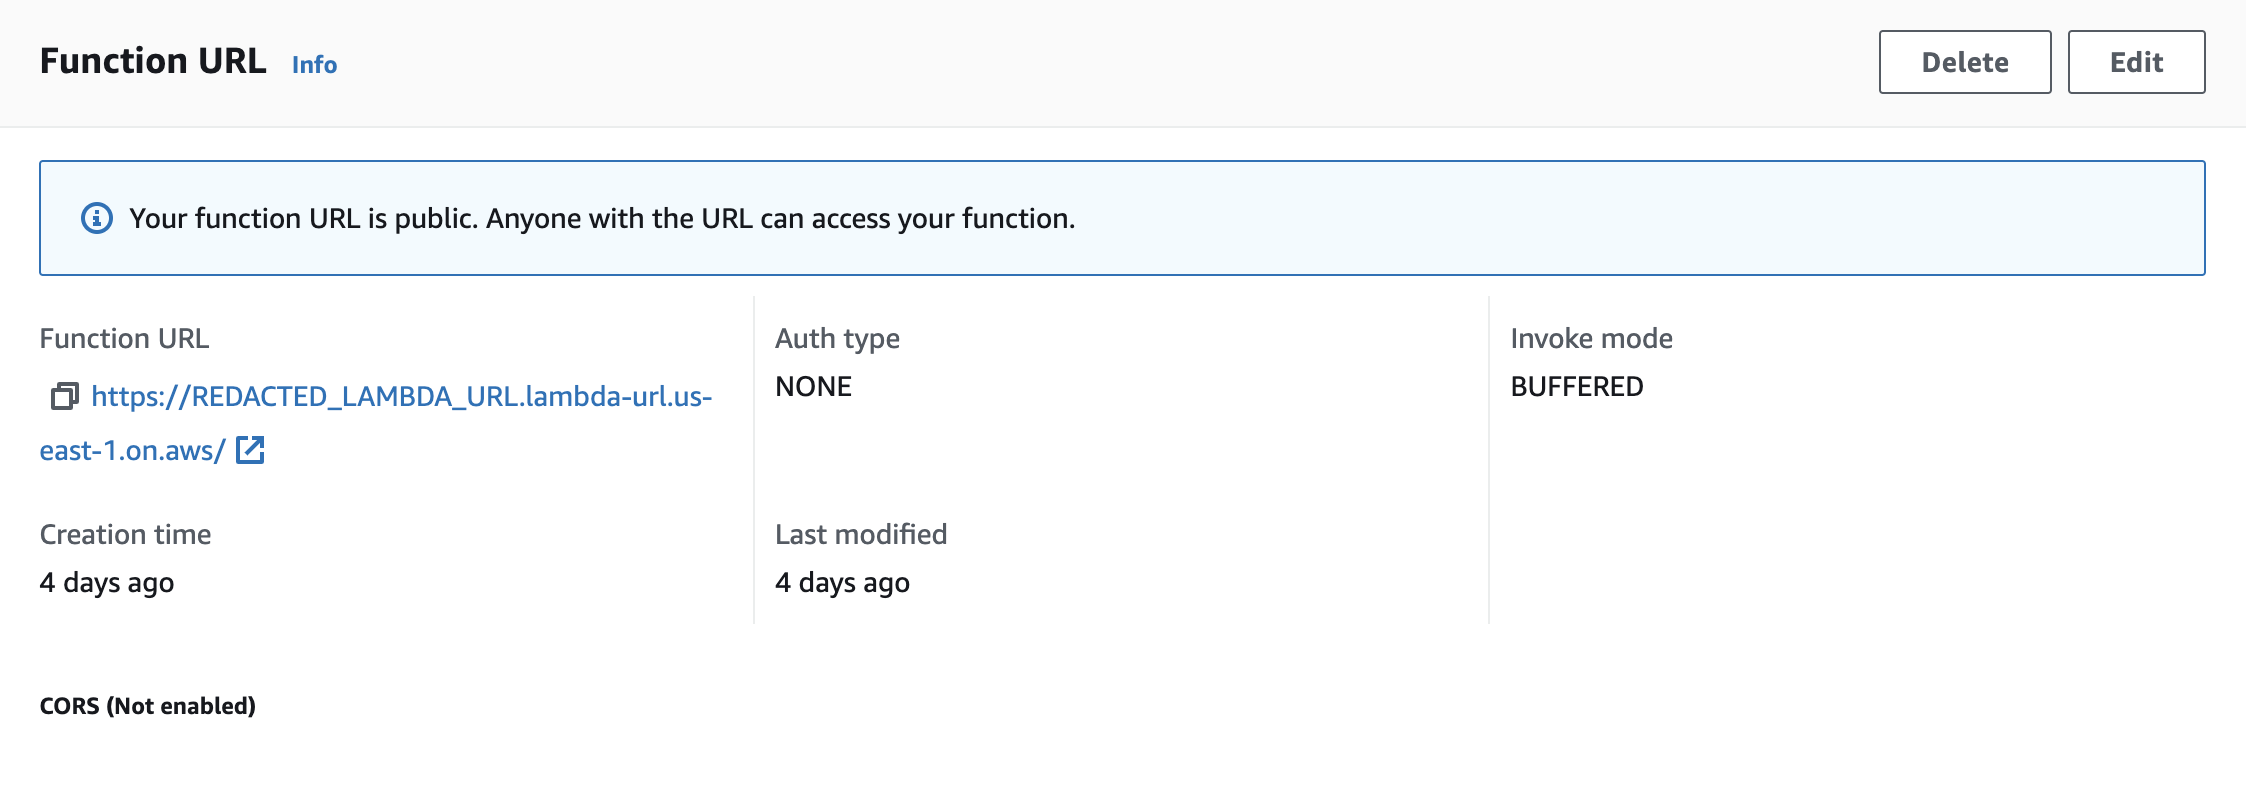
Task: Click the bold Function URL panel heading
Action: click(153, 62)
